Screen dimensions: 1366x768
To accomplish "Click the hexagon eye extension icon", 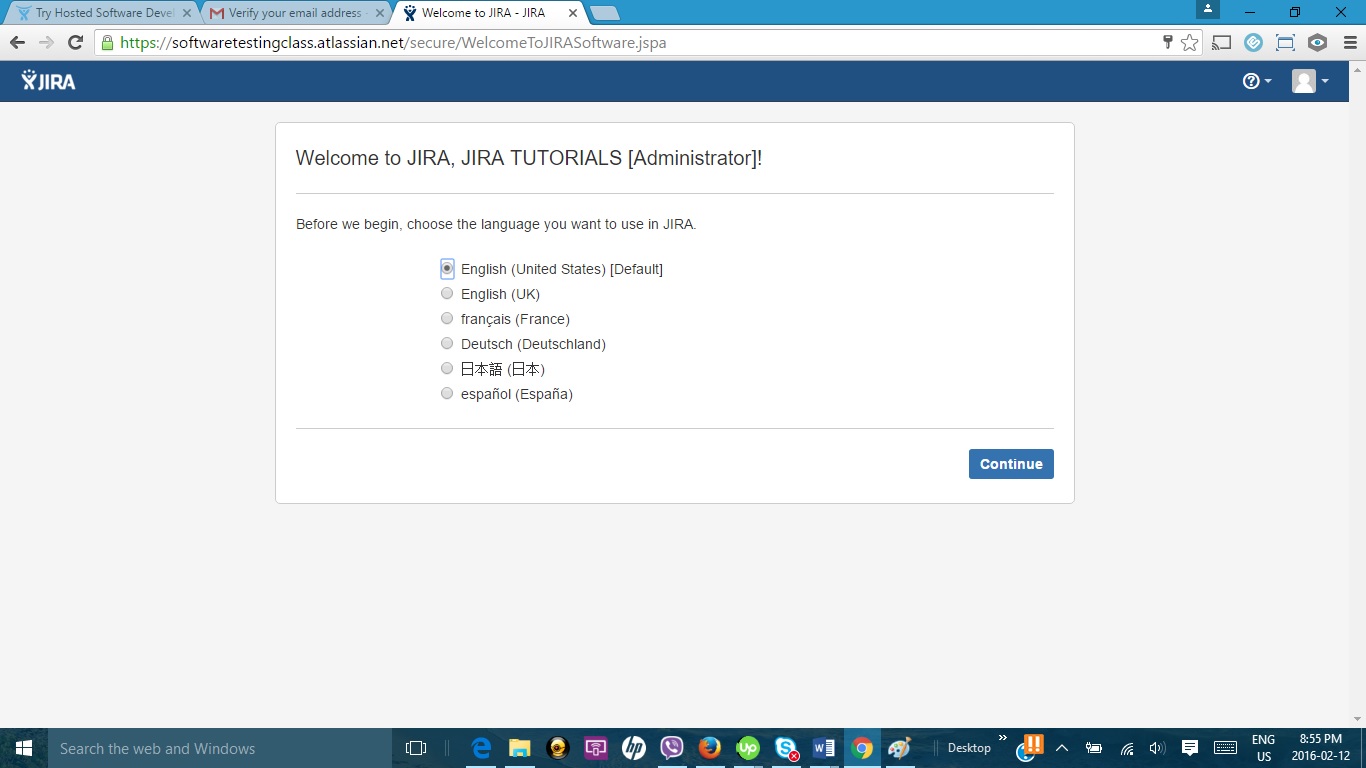I will coord(1317,43).
